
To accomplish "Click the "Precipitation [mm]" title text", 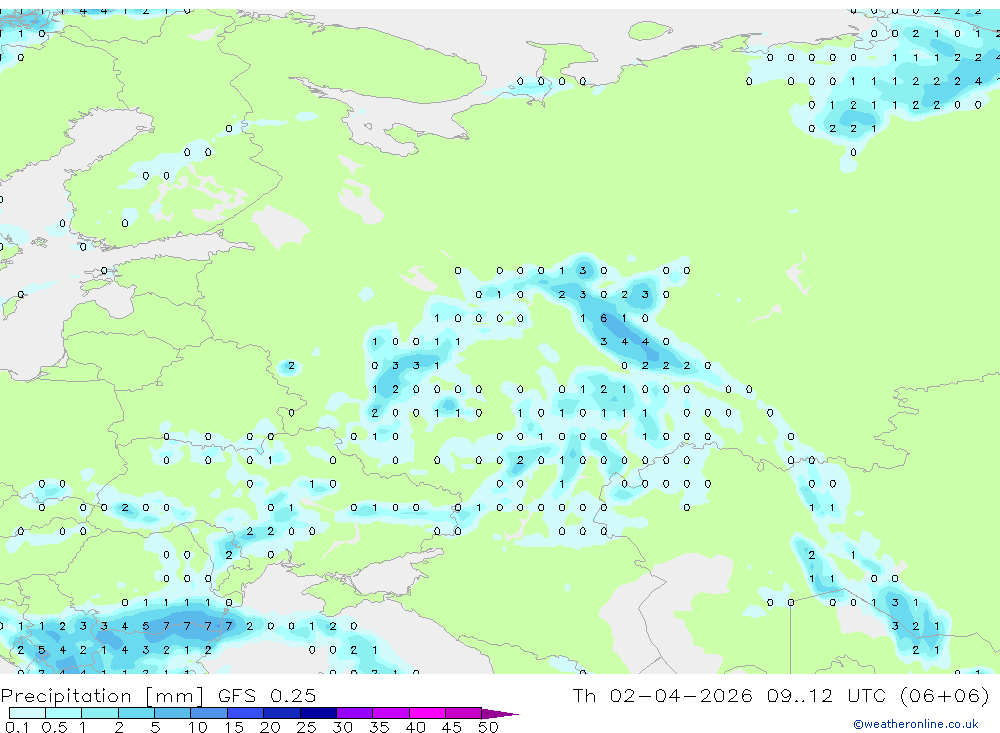I will pyautogui.click(x=103, y=695).
